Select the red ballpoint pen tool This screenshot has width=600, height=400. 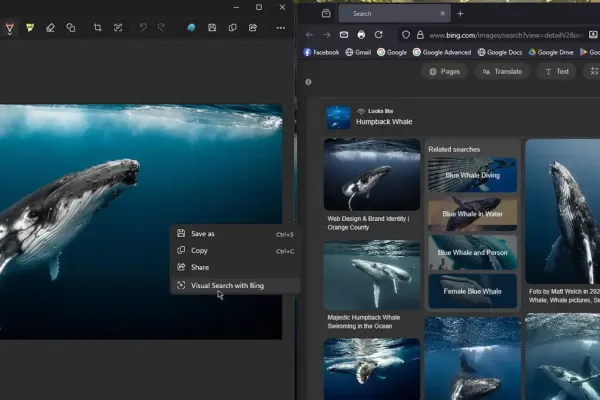[x=10, y=28]
